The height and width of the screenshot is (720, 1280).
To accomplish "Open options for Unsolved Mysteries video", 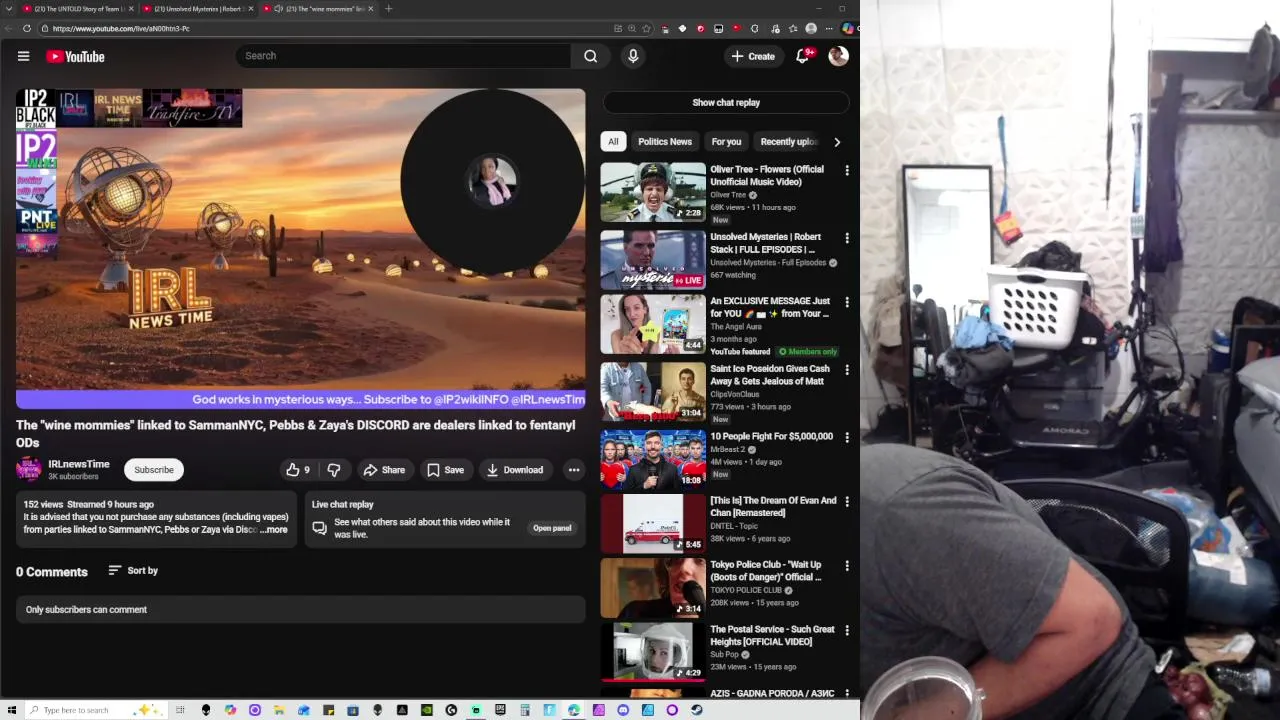I will tap(847, 239).
